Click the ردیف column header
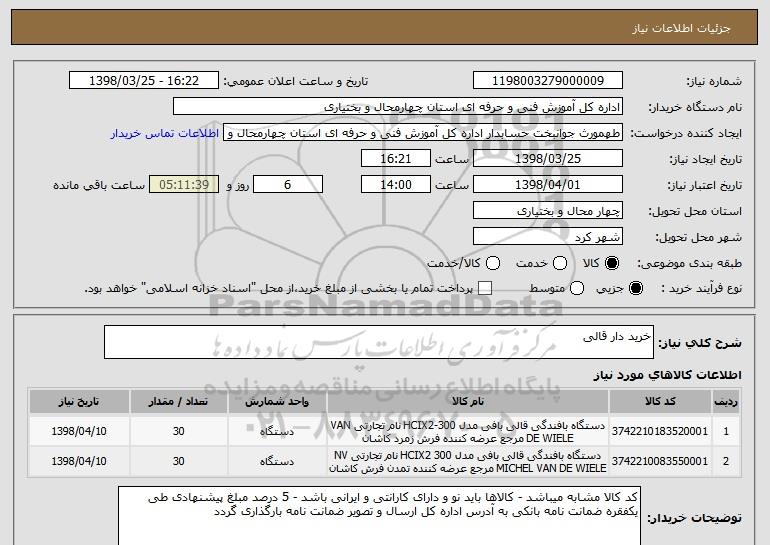This screenshot has height=545, width=770. [x=726, y=402]
